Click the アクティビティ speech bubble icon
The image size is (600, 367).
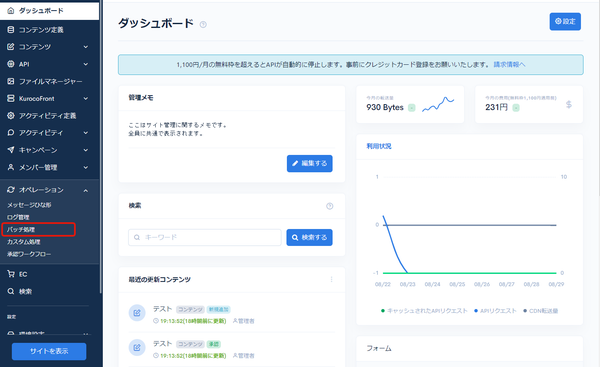click(11, 133)
